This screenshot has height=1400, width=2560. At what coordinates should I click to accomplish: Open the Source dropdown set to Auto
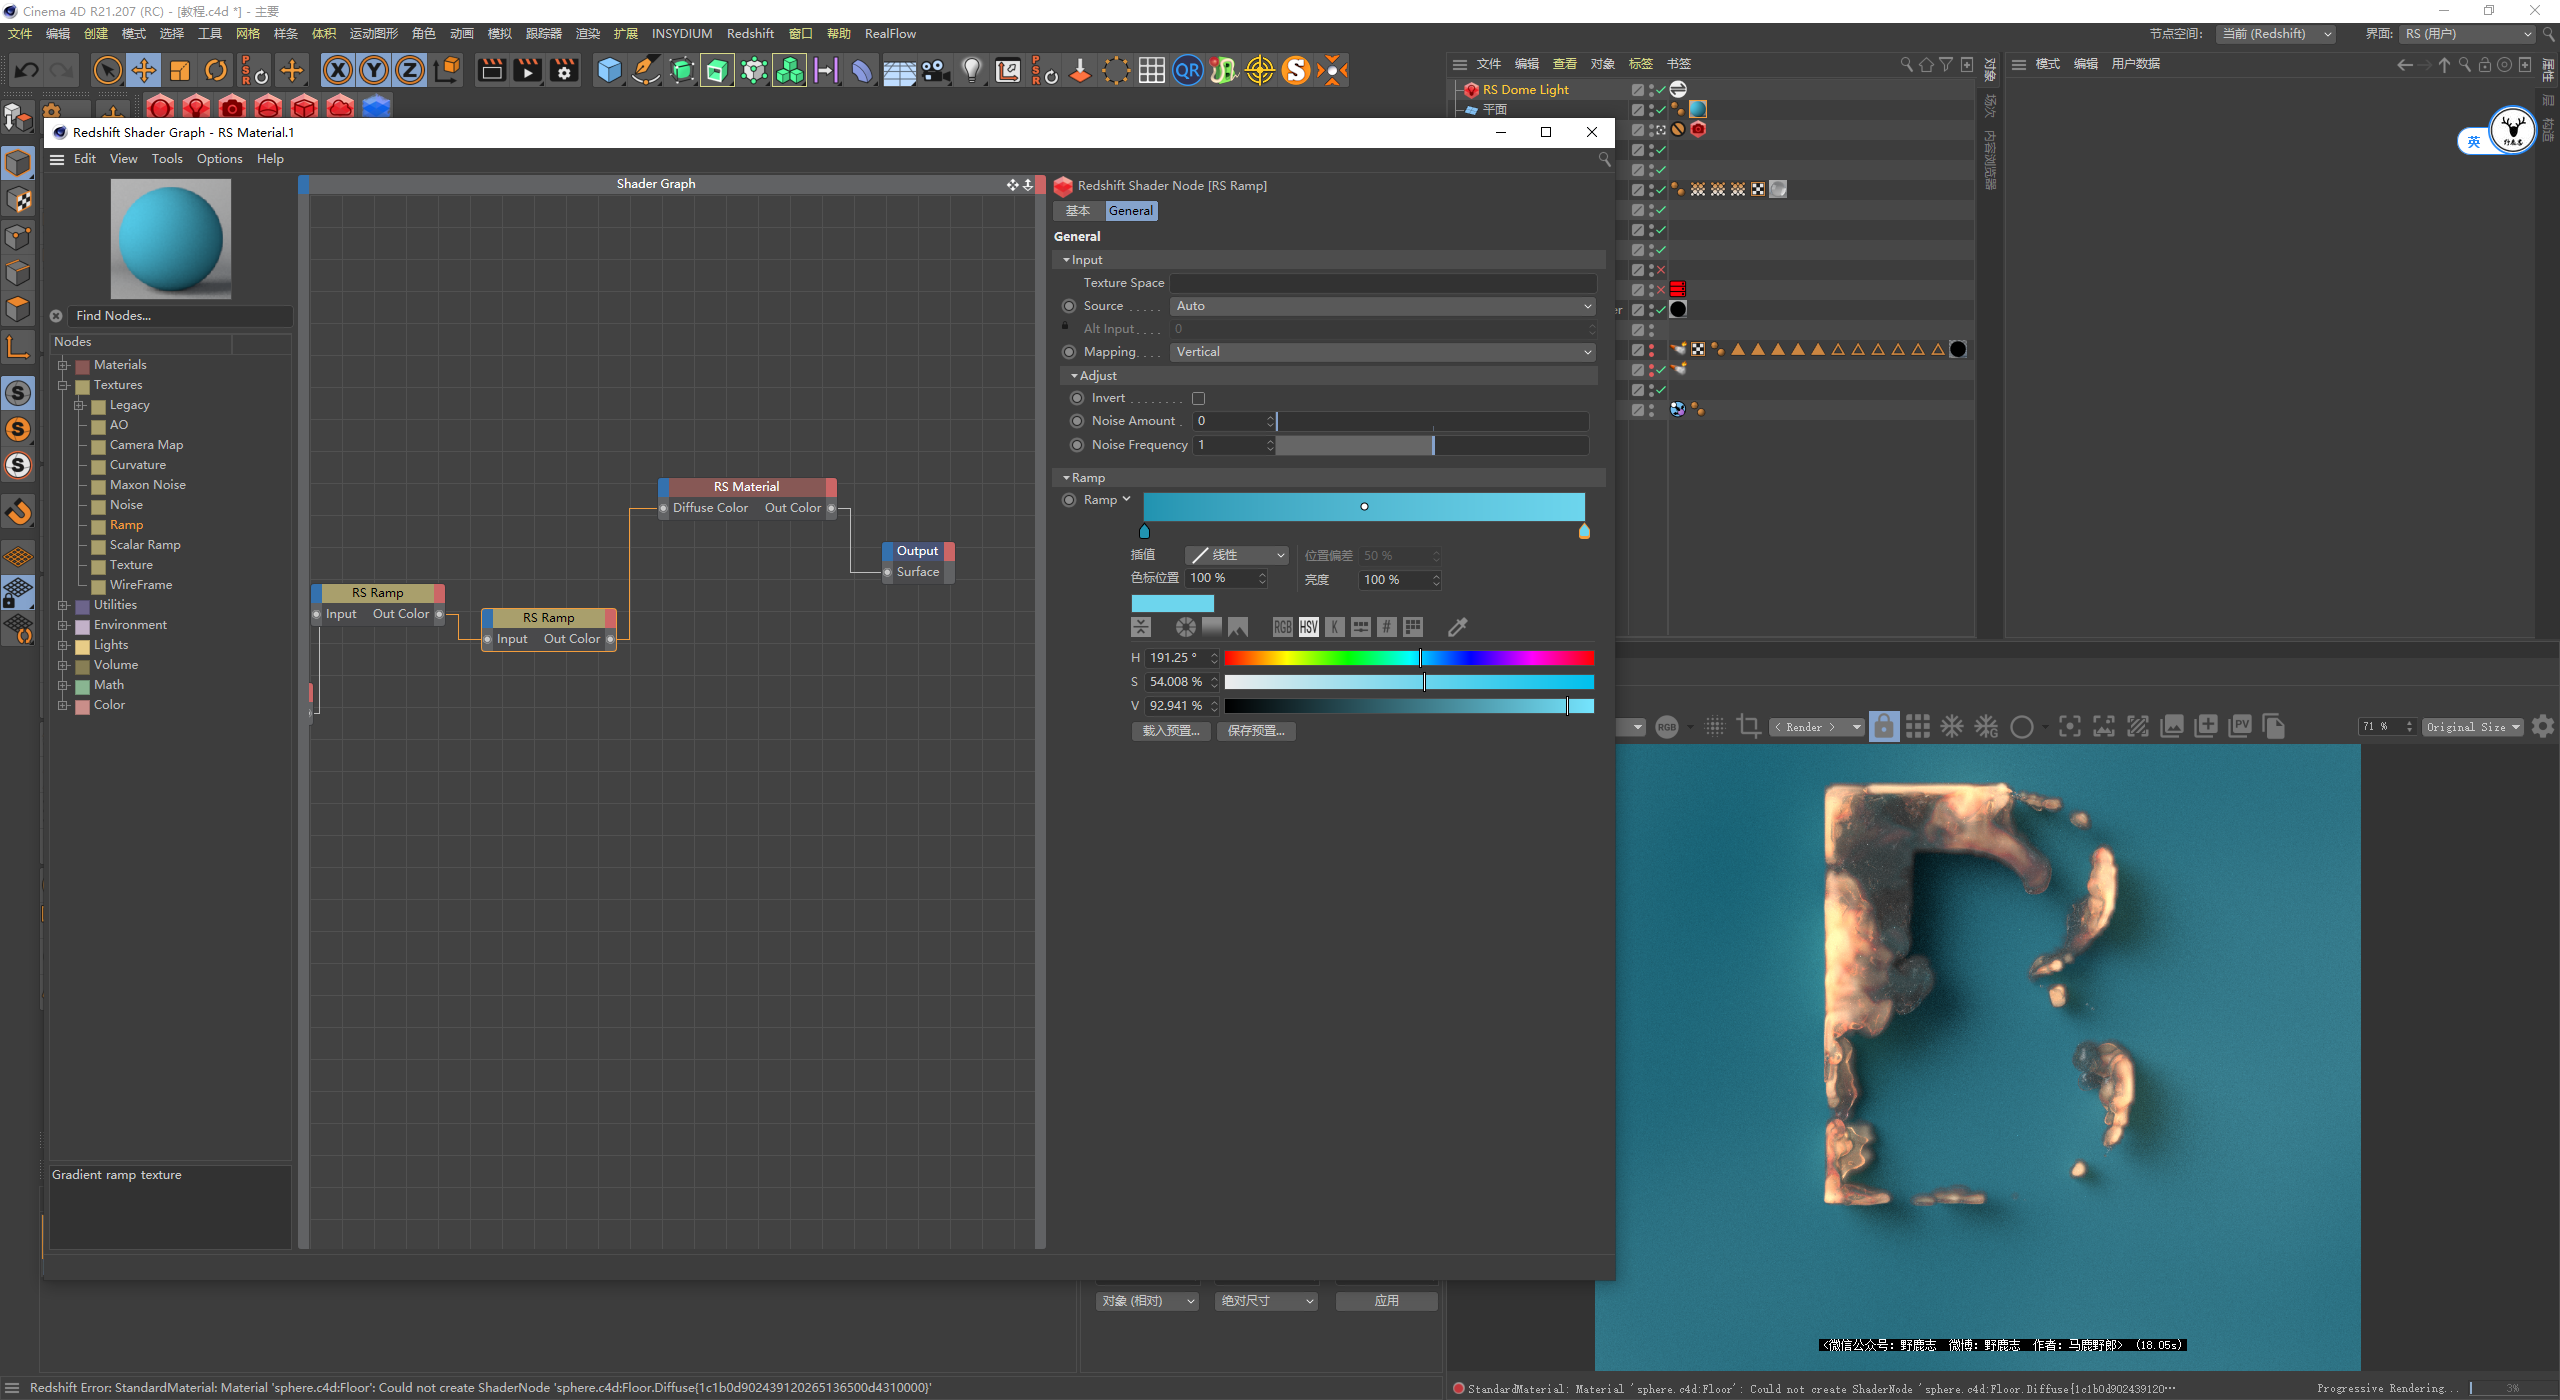point(1382,306)
